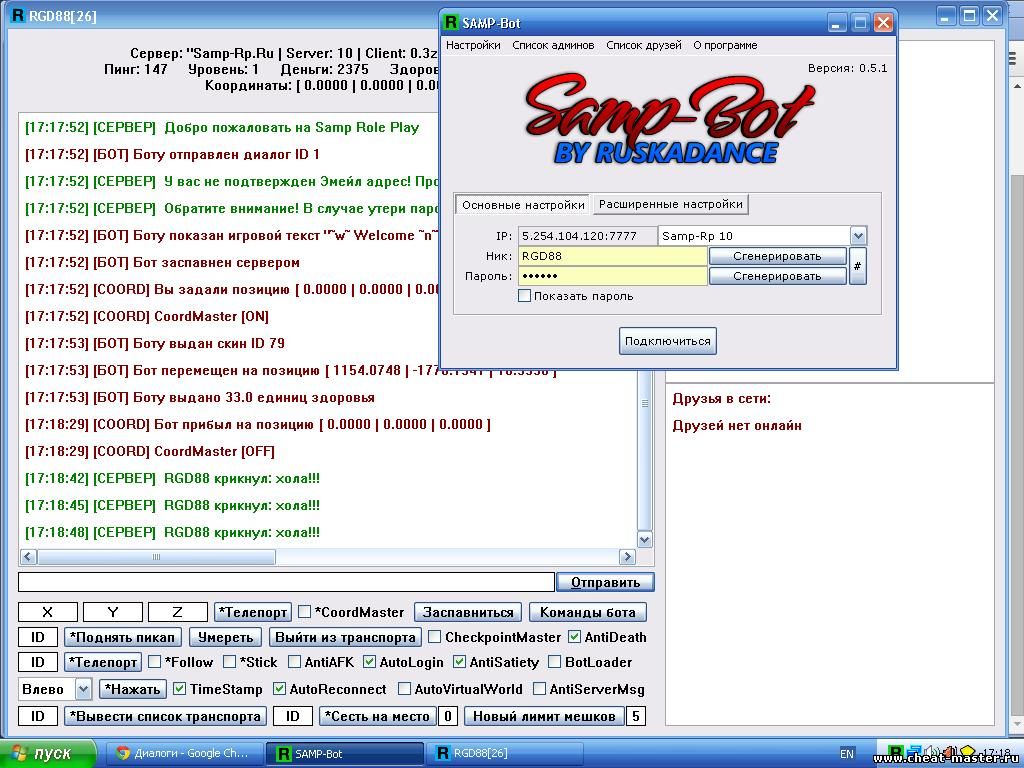Click the Y coordinate field

(x=112, y=612)
